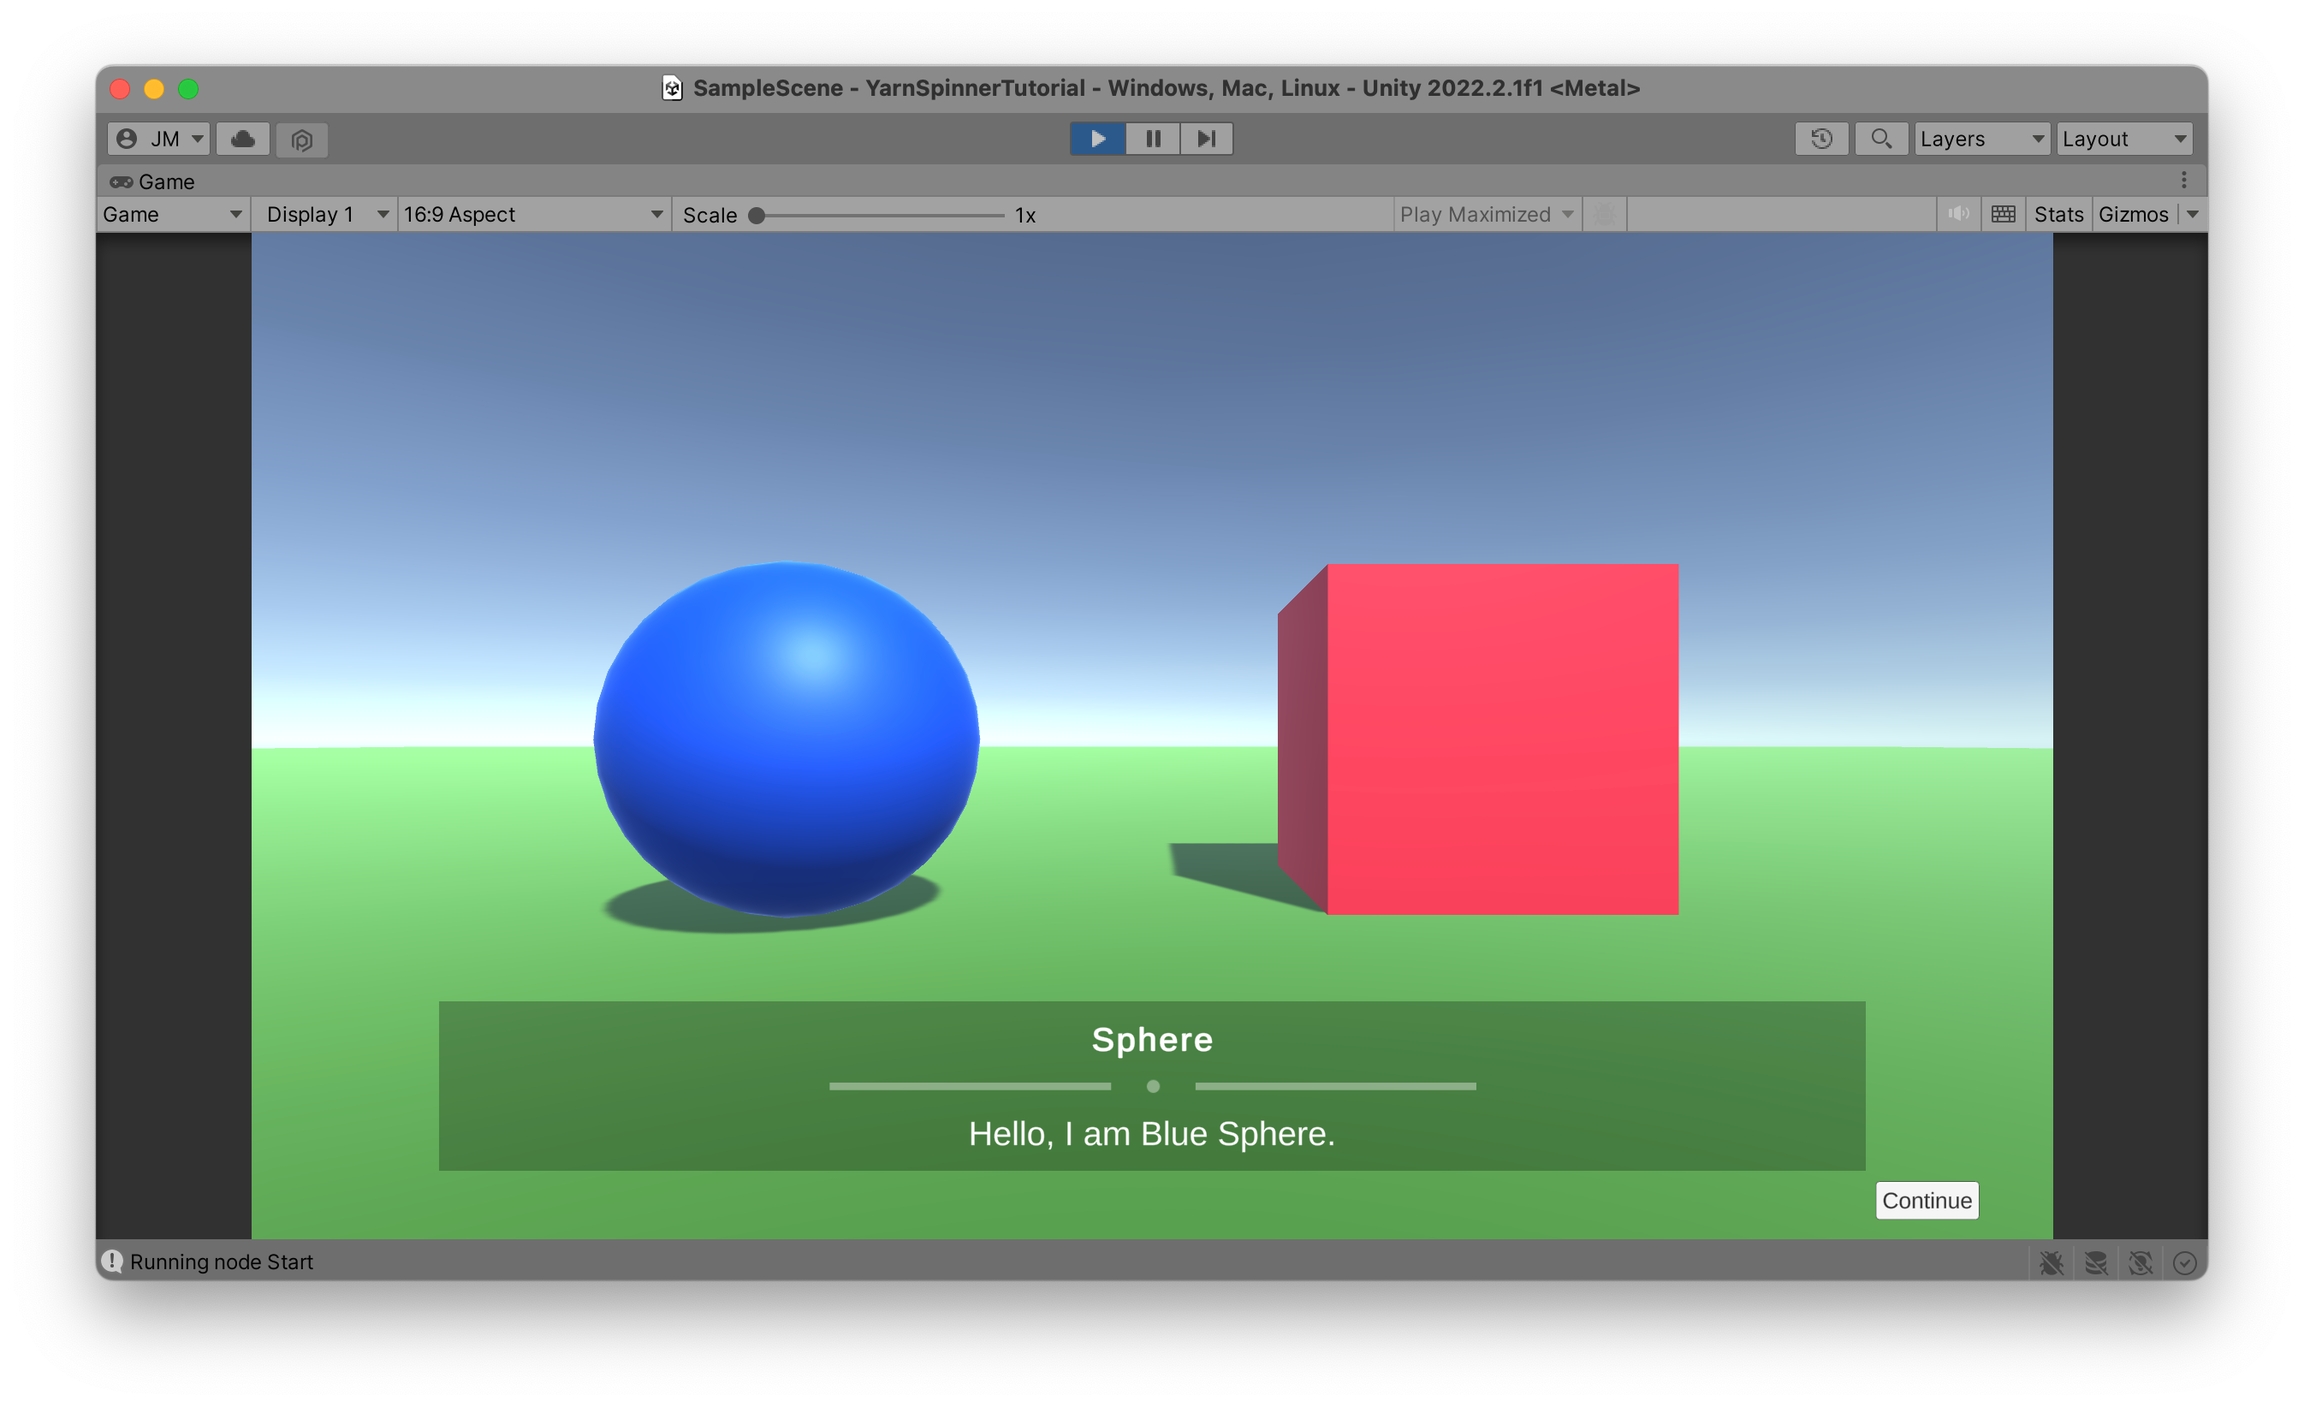The image size is (2304, 1407).
Task: Click the debug mode bug icon
Action: [x=2051, y=1262]
